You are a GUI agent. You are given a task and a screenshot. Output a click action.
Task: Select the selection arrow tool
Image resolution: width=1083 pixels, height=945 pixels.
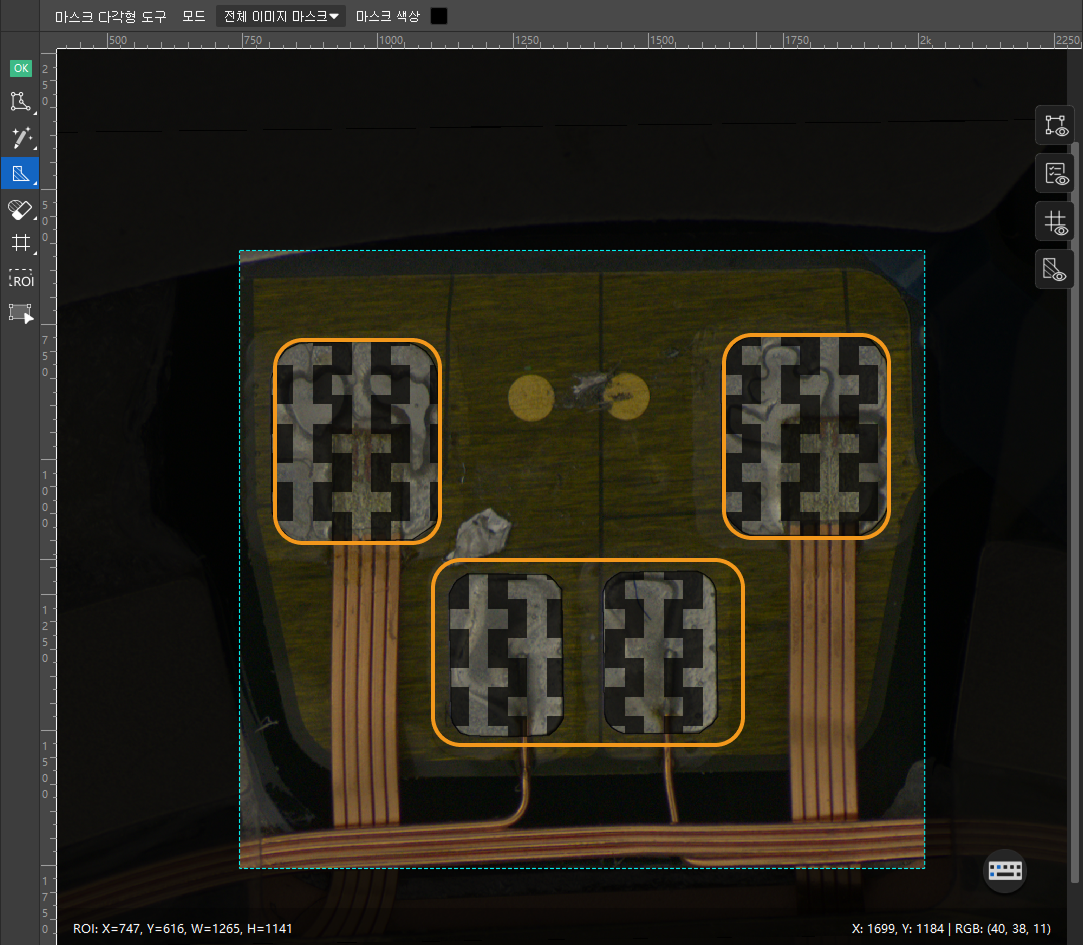click(20, 313)
